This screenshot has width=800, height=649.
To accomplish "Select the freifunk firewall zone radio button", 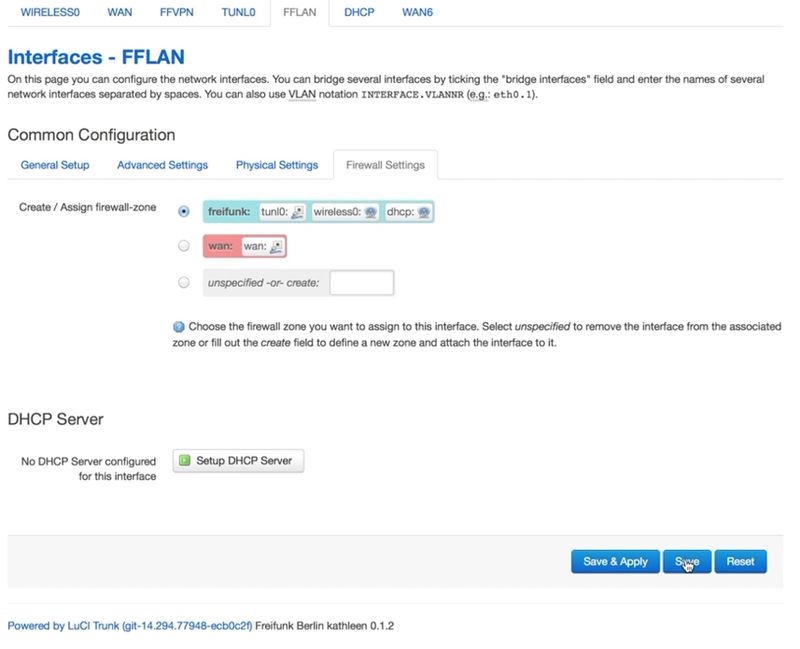I will [x=183, y=211].
